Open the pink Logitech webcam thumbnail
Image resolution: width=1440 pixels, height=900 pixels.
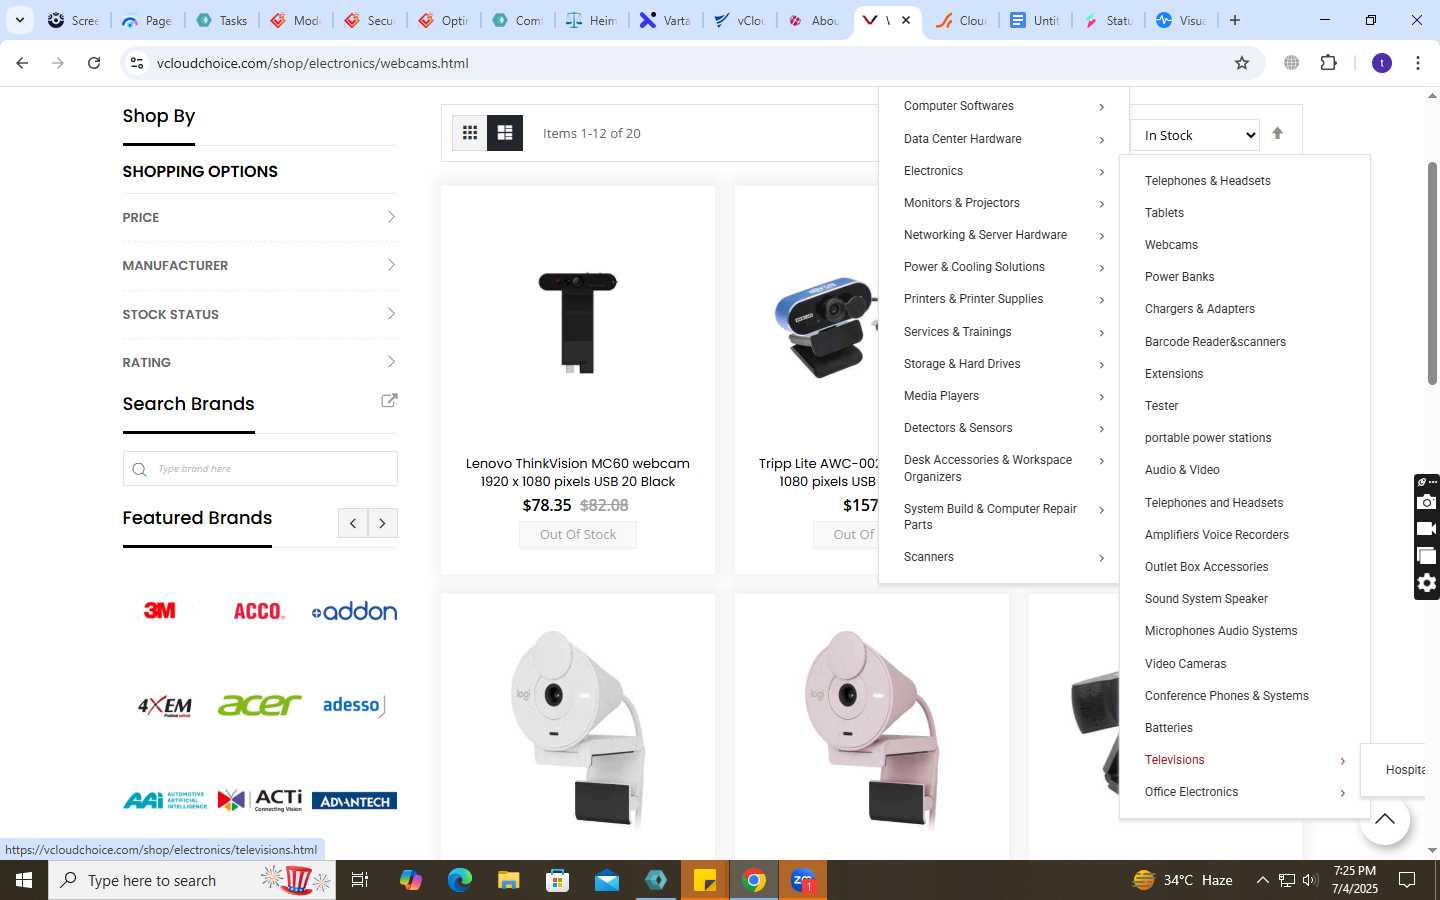tap(872, 728)
